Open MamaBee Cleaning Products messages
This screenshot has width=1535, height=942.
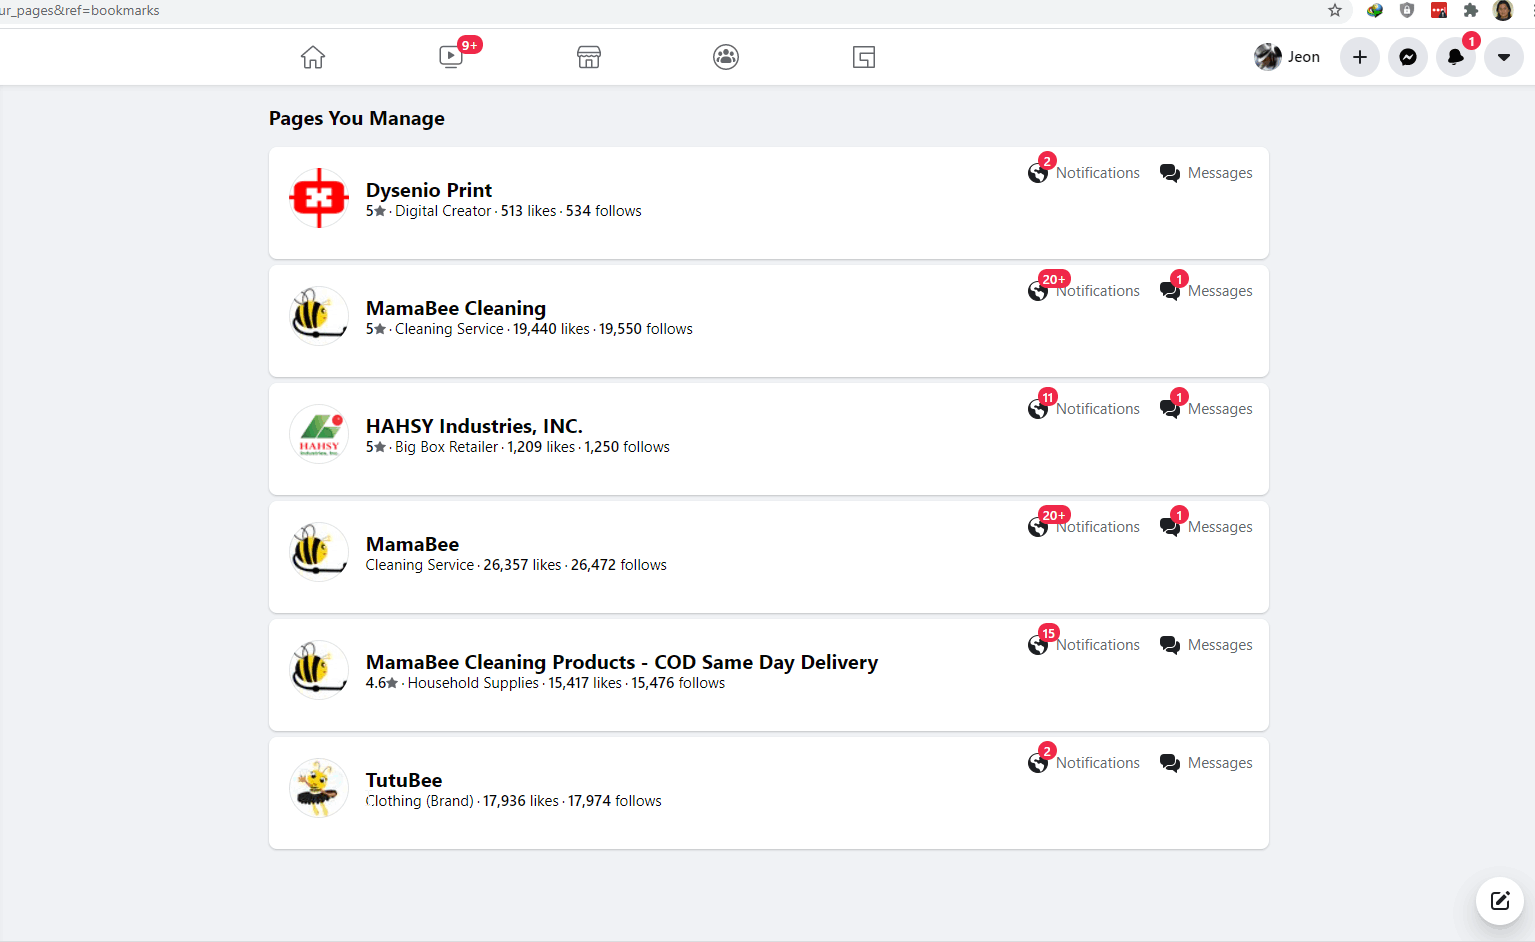[1206, 645]
